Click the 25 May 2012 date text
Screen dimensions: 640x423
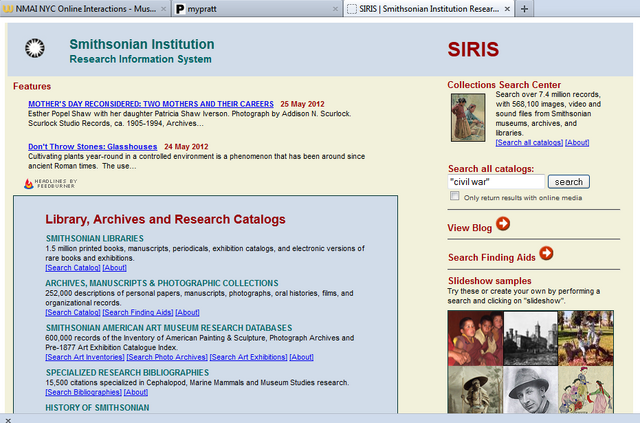tap(302, 104)
